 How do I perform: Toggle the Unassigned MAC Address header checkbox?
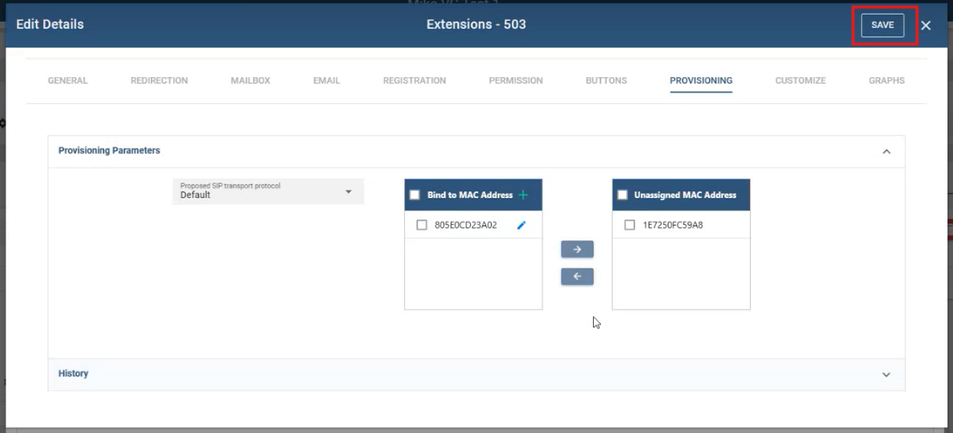tap(622, 195)
